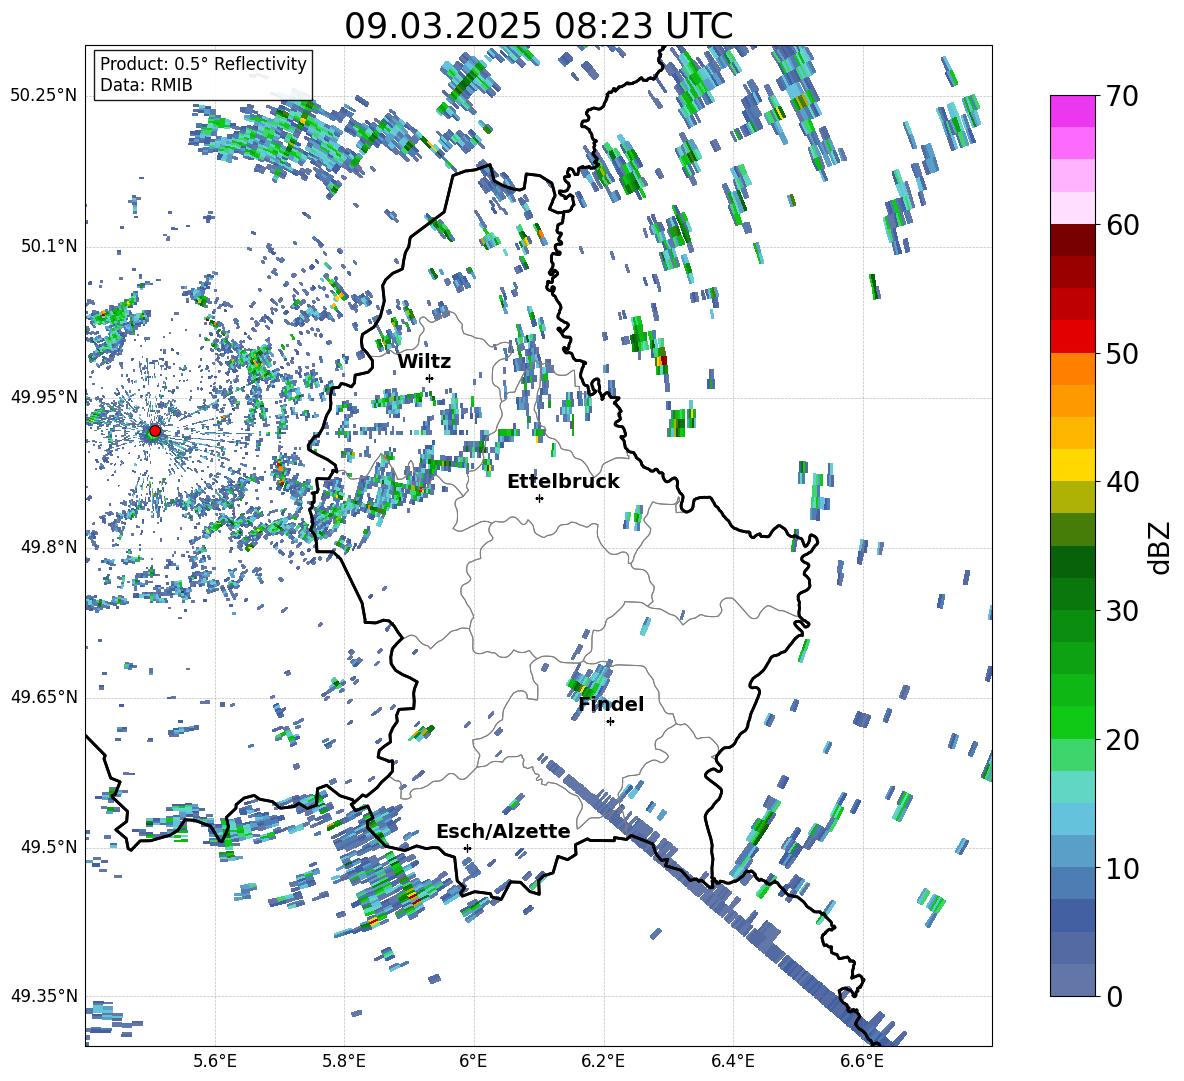Viewport: 1184px width, 1081px height.
Task: Pick the magenta colorbar segment just below 70
Action: pos(1072,112)
